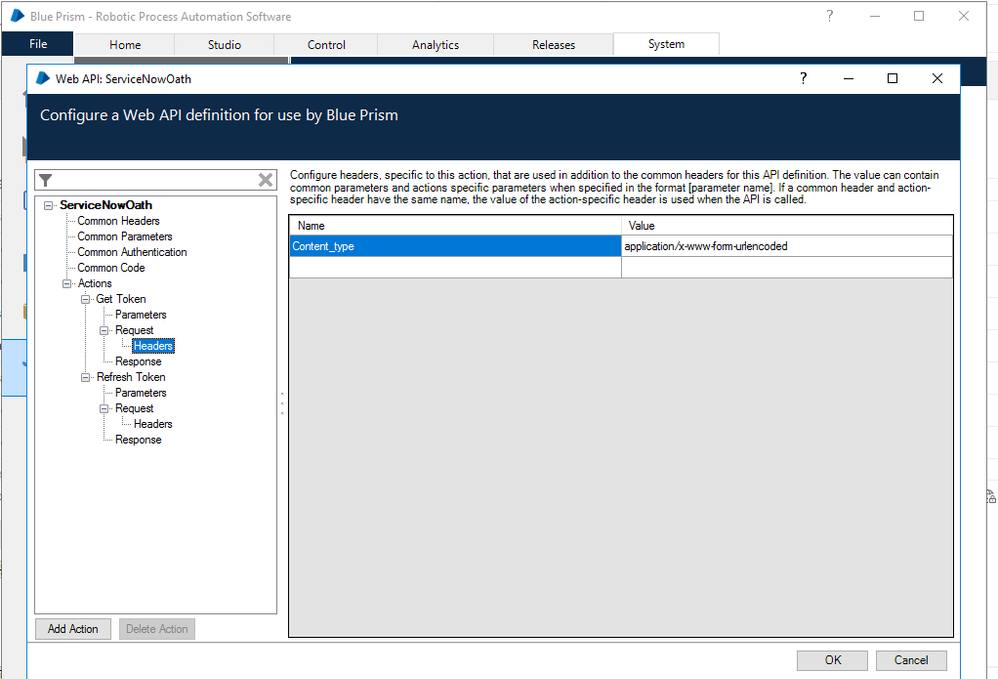Viewport: 998px width, 679px height.
Task: Click the Add Action button
Action: point(73,629)
